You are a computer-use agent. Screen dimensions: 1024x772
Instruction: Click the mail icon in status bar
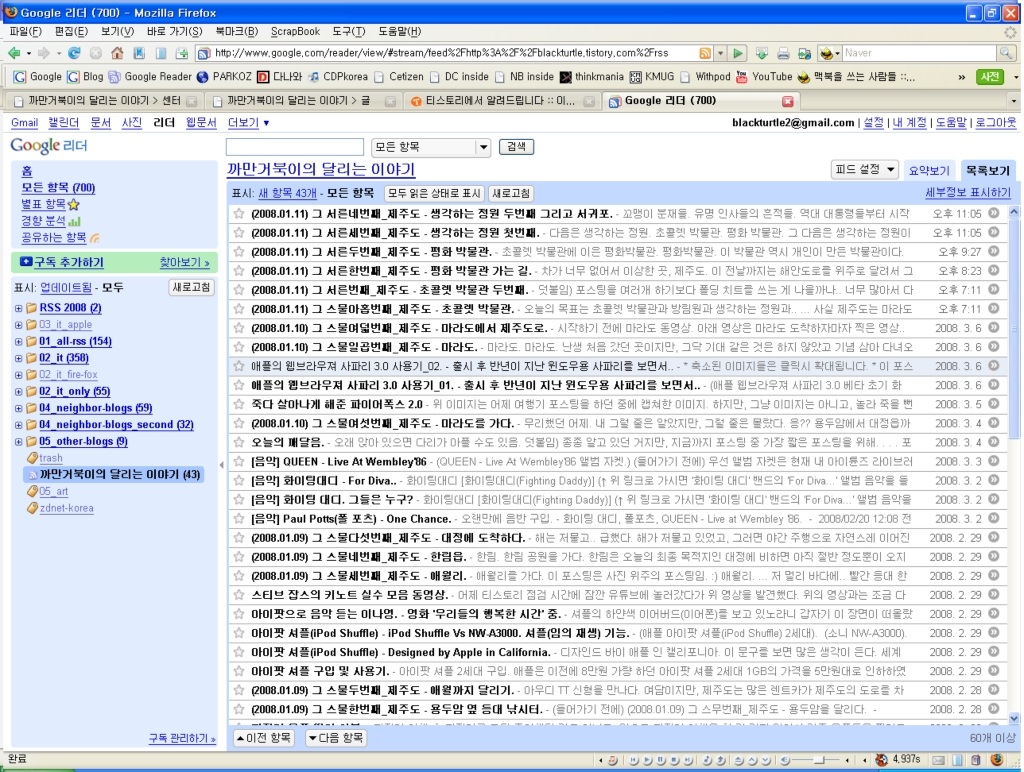click(938, 760)
